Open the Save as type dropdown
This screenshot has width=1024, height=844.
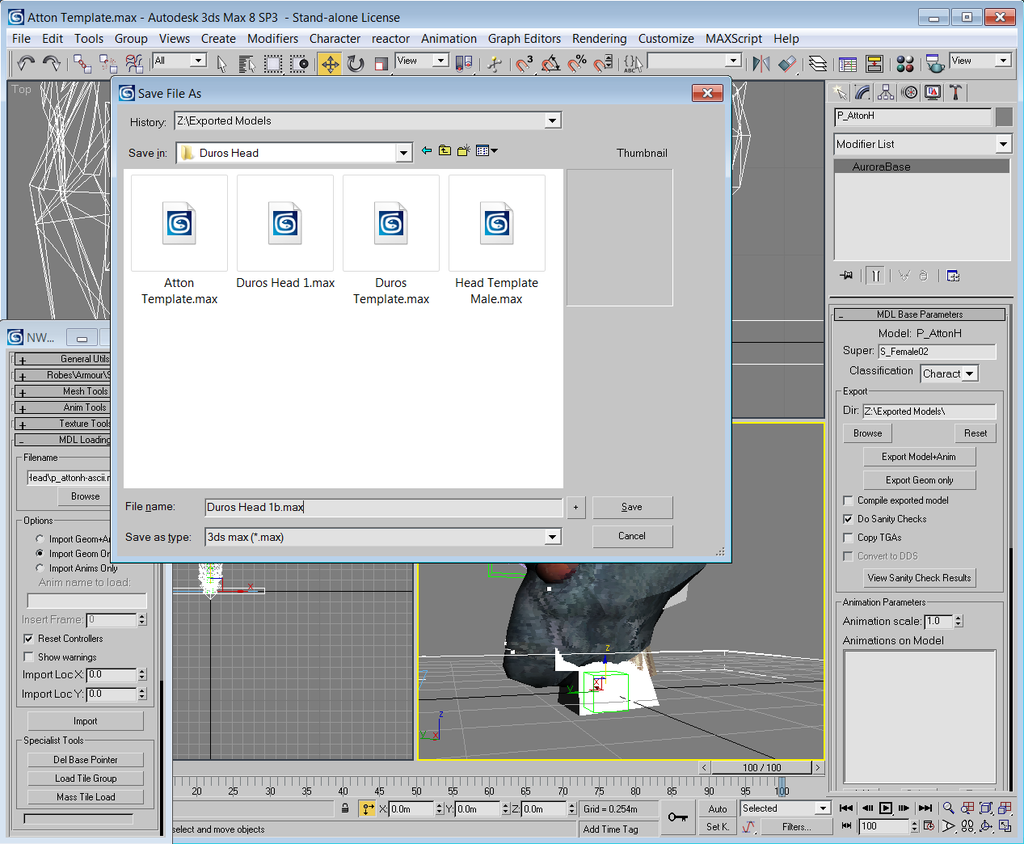coord(552,537)
